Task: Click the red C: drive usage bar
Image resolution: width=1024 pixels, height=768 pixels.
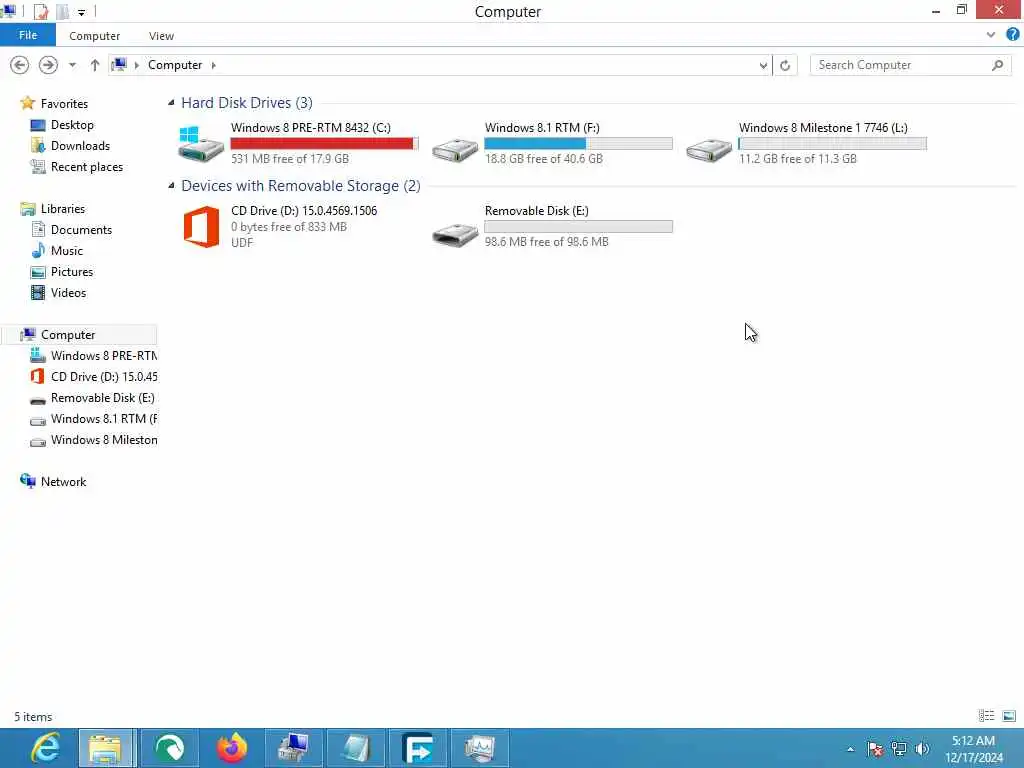Action: 324,143
